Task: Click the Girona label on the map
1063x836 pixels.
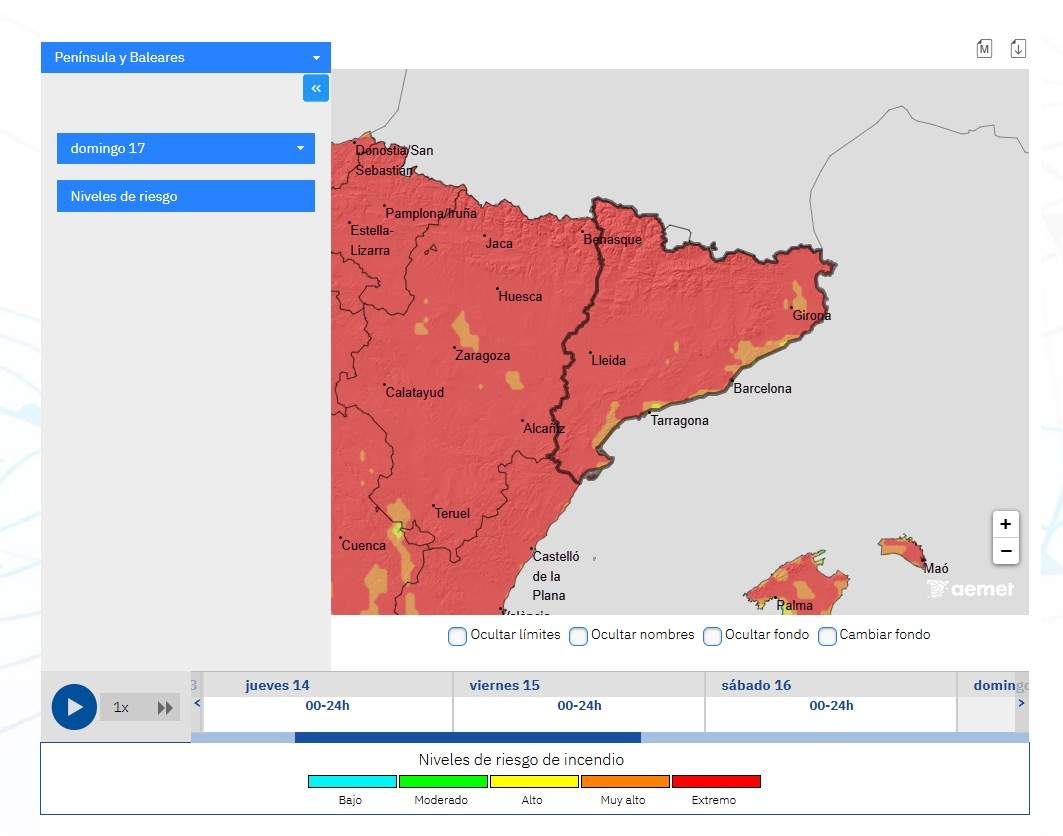Action: pos(811,315)
